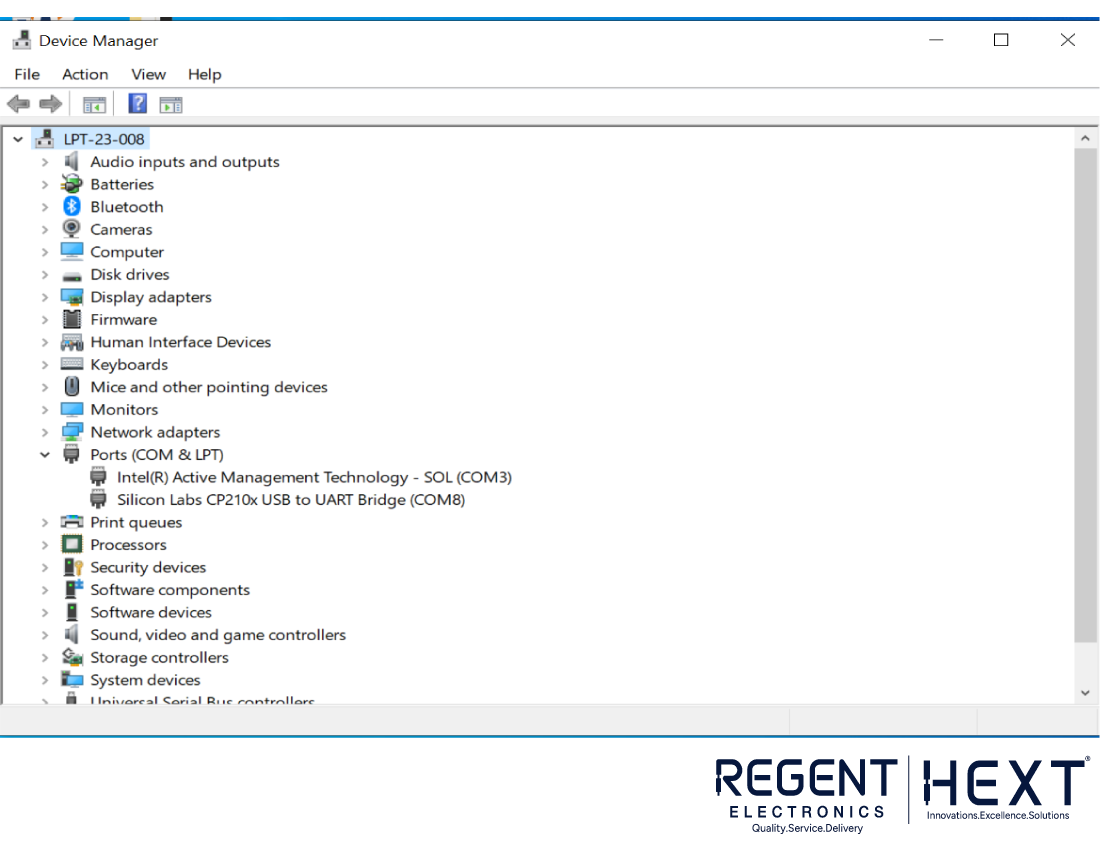Collapse the Ports (COM & LPT) category
1100x855 pixels.
[x=44, y=454]
